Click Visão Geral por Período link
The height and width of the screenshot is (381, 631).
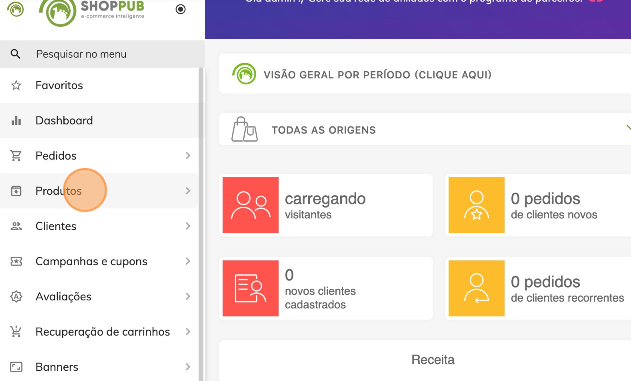[377, 75]
